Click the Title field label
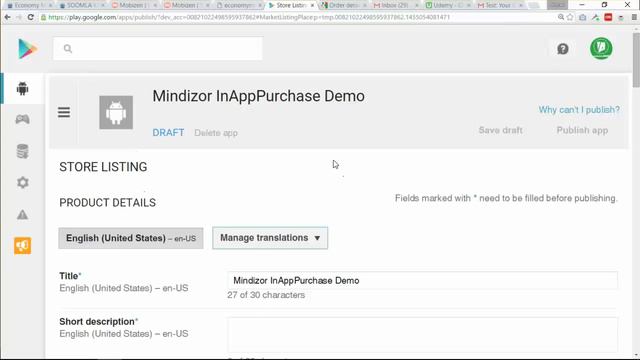The width and height of the screenshot is (640, 360). 69,276
